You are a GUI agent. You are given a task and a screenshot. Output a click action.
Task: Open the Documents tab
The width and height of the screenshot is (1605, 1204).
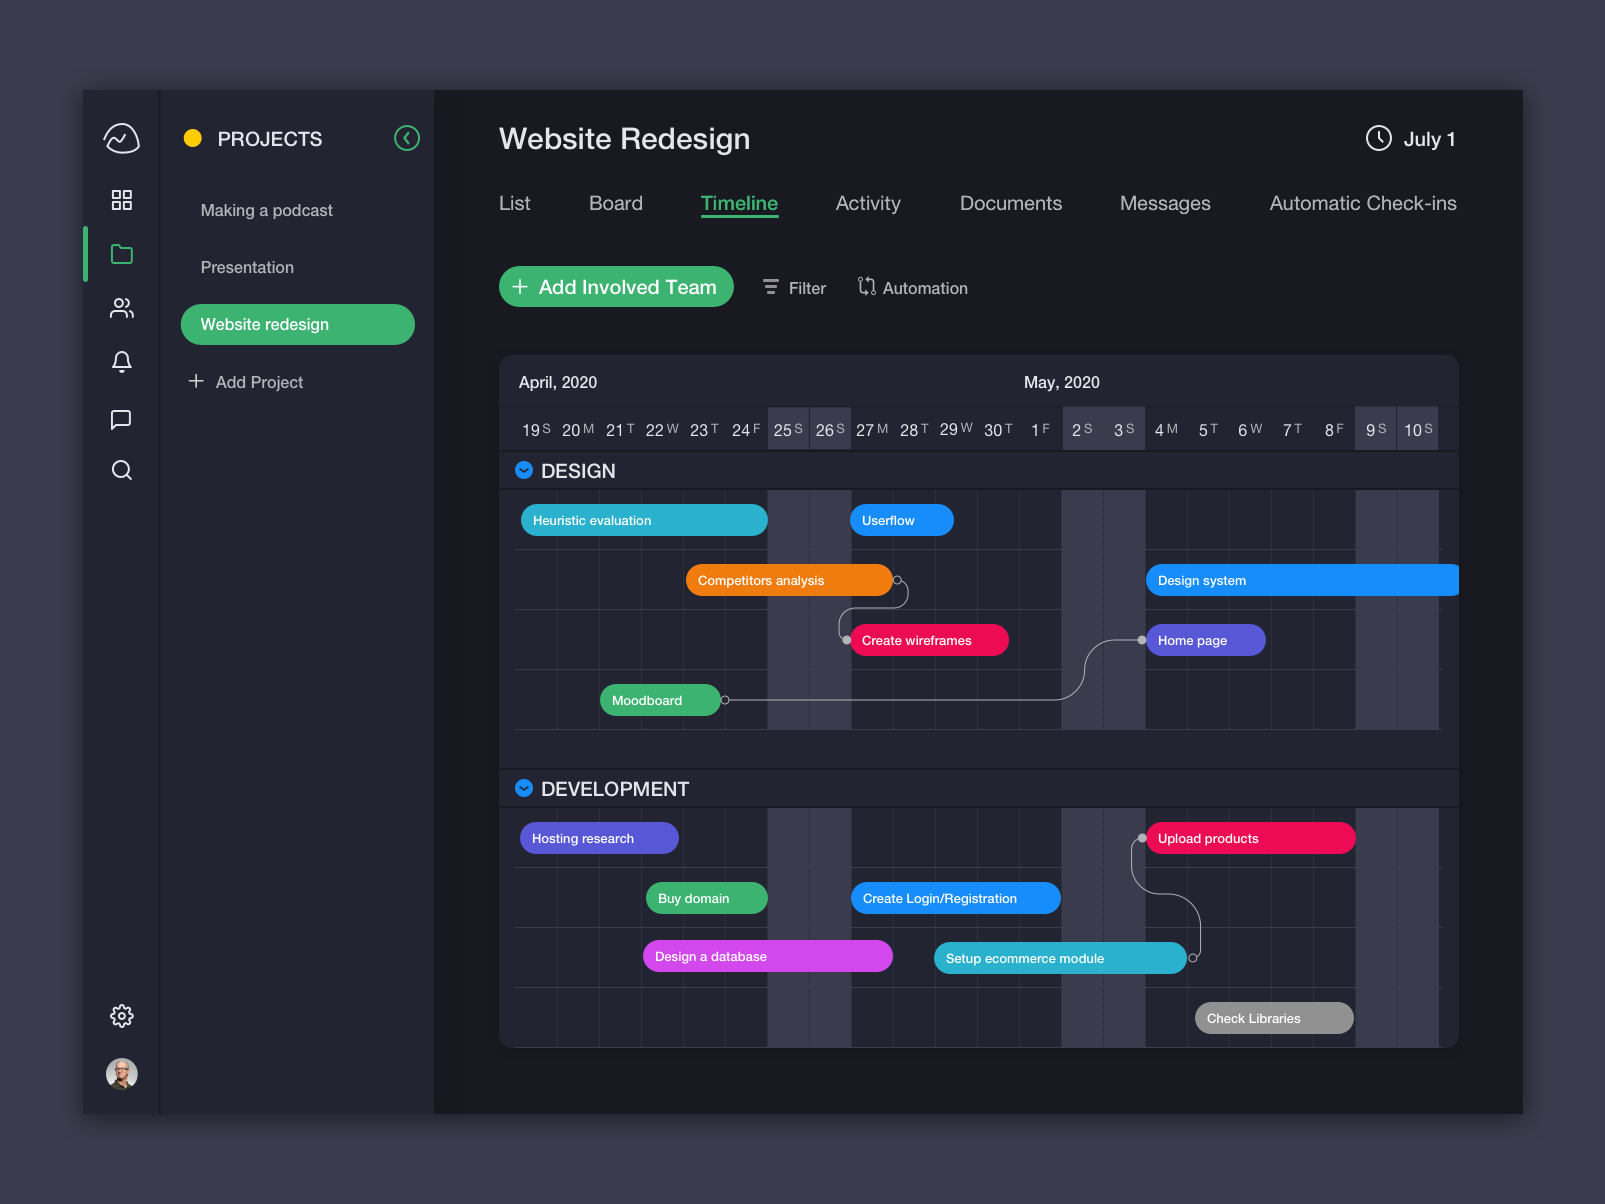point(1011,203)
